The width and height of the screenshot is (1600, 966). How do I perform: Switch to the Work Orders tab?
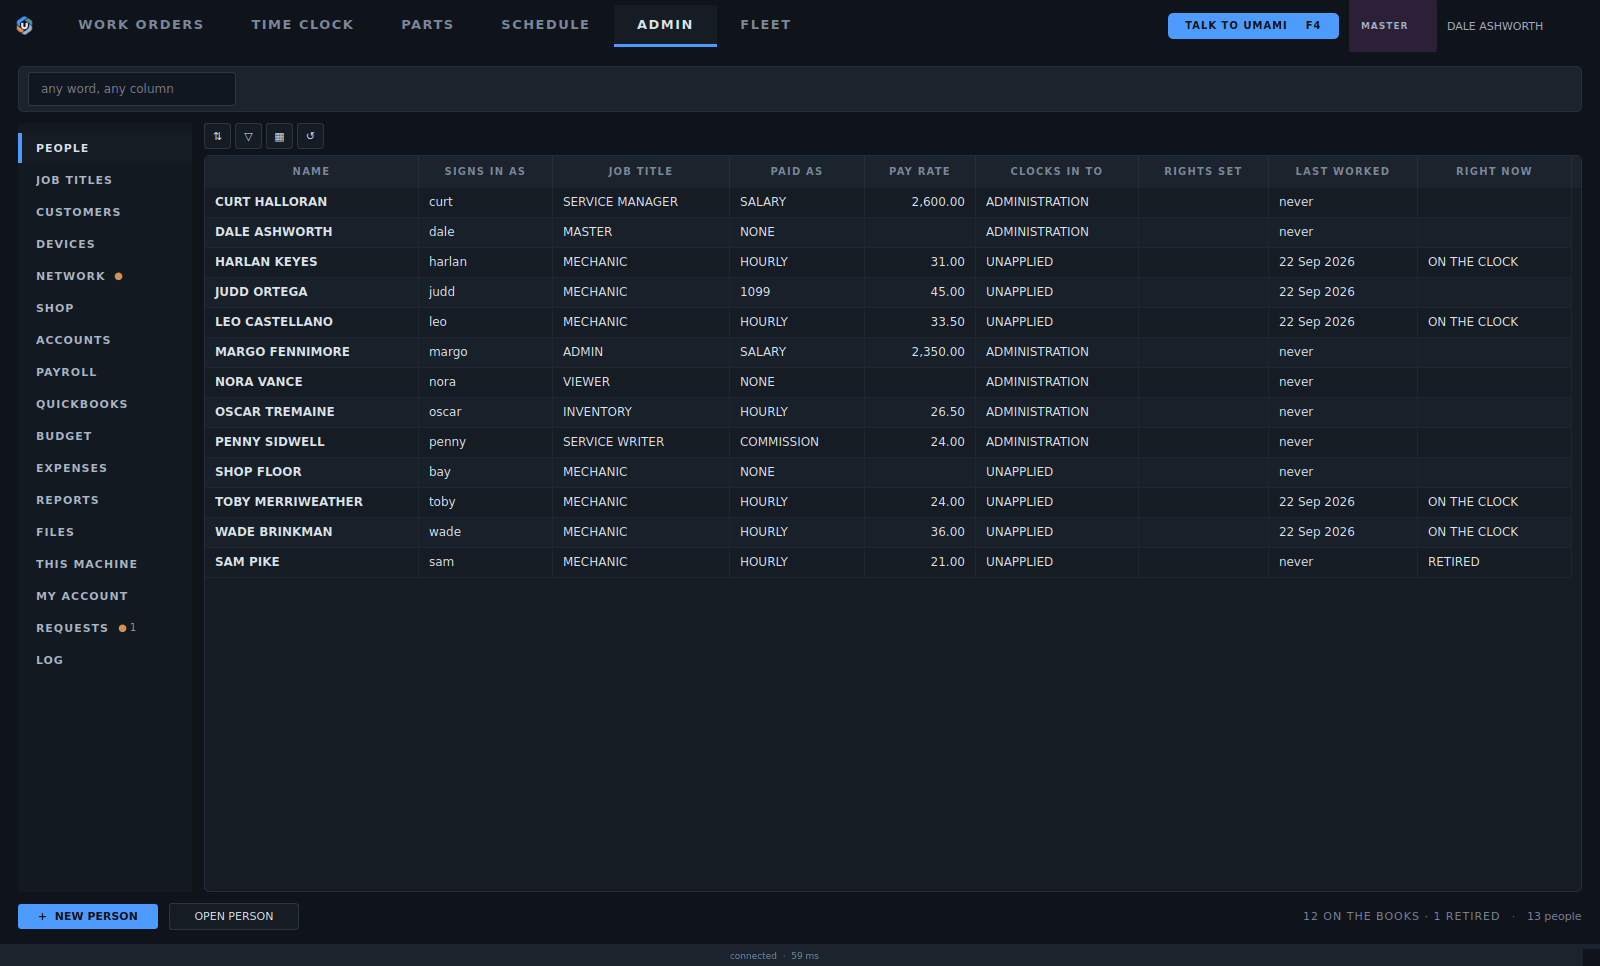(x=141, y=25)
